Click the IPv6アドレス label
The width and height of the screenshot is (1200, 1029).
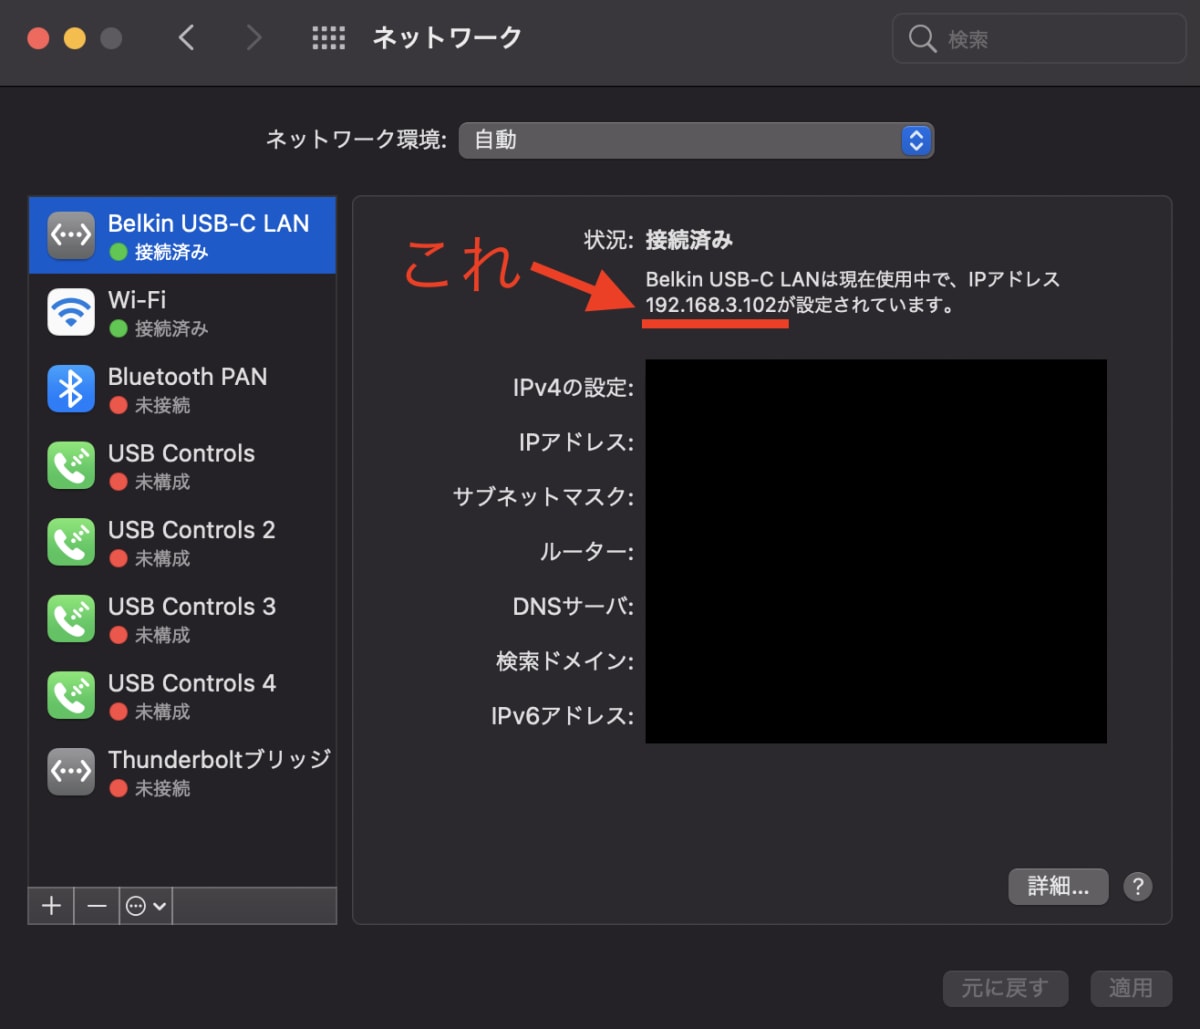pos(562,716)
